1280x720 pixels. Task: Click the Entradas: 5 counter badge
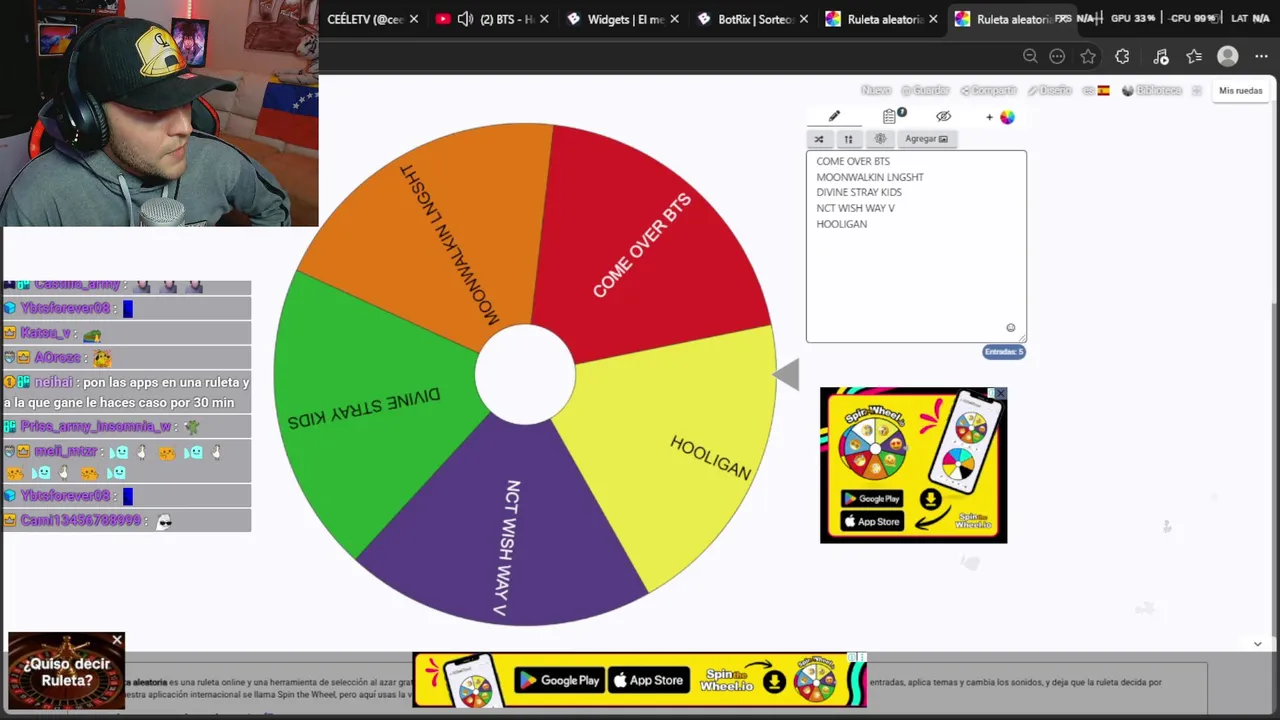(x=1004, y=352)
